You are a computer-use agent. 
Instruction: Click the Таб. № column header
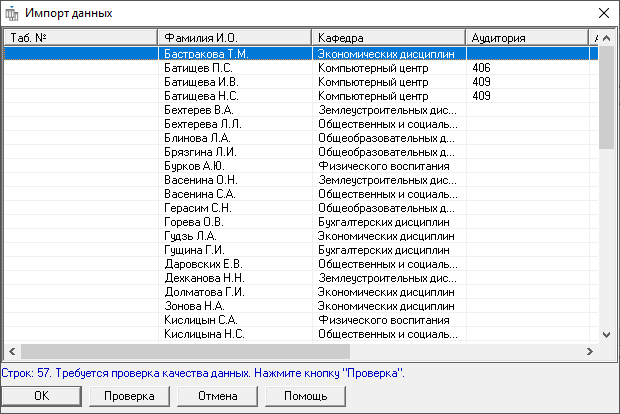coord(80,38)
